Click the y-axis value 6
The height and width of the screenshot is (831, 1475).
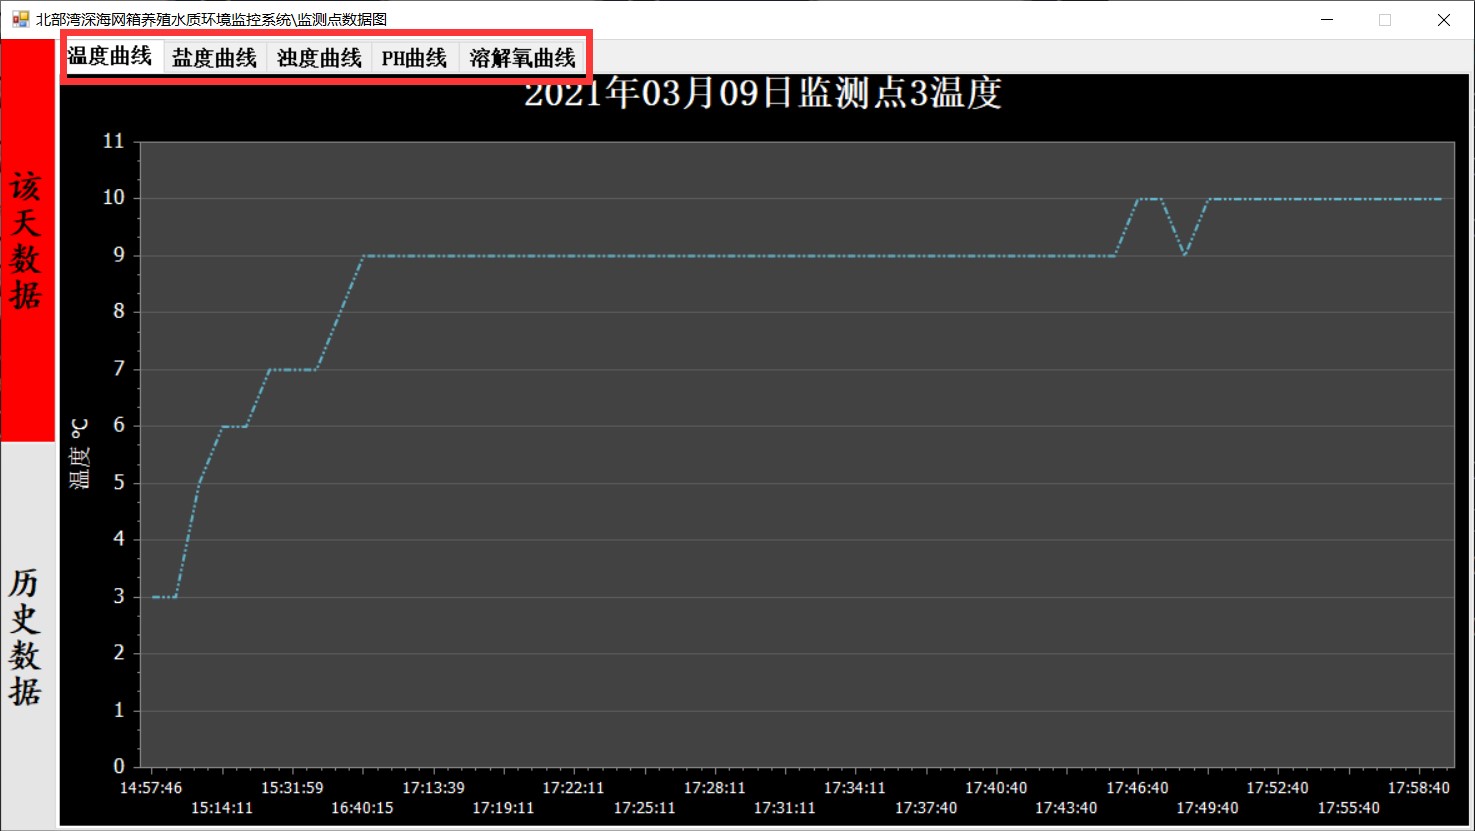click(119, 425)
